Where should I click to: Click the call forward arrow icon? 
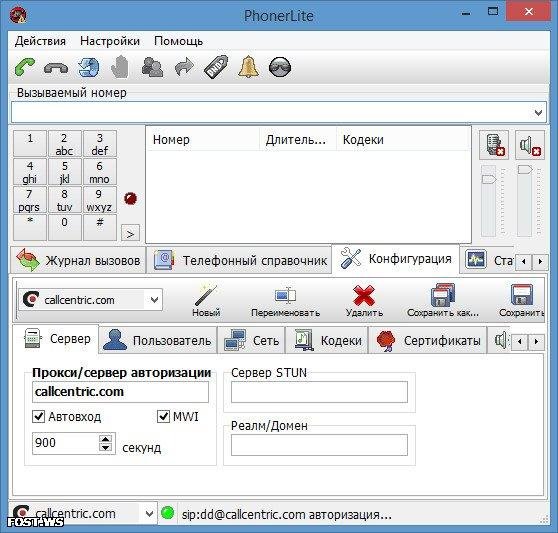(184, 67)
